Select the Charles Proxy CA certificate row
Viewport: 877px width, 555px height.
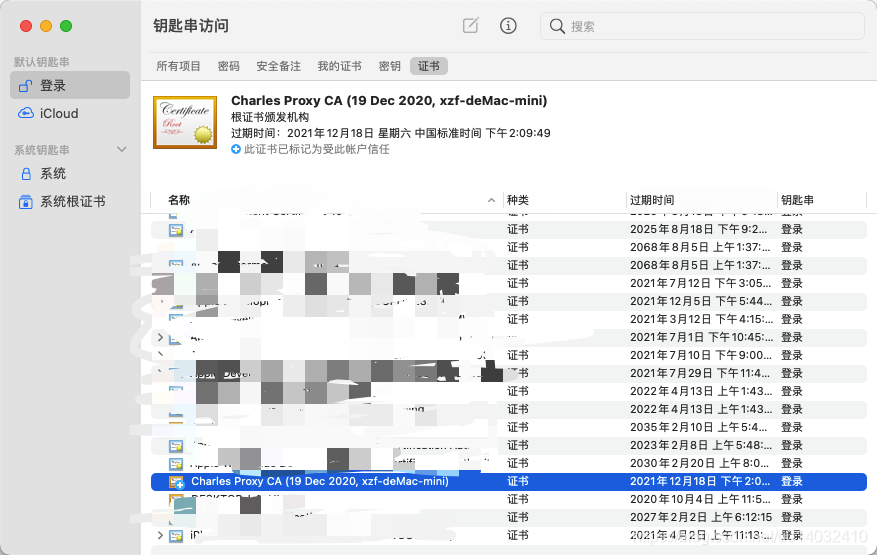[509, 482]
